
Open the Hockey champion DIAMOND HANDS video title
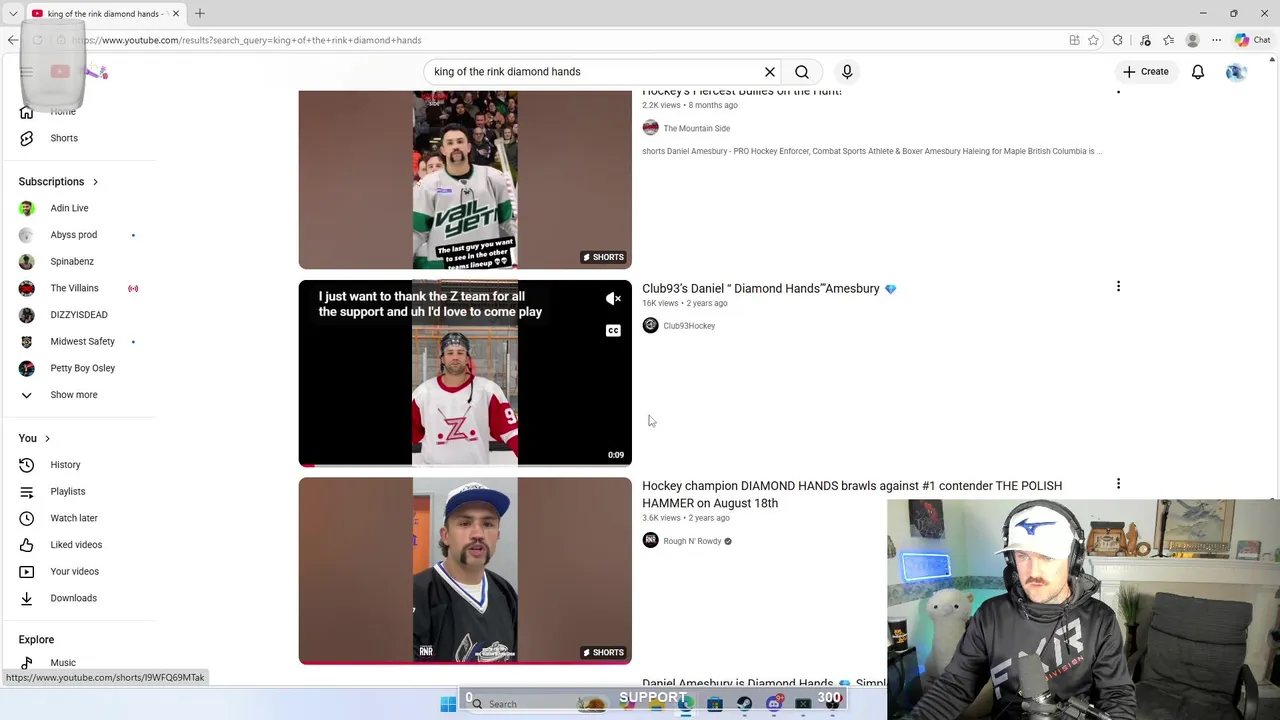pyautogui.click(x=852, y=494)
